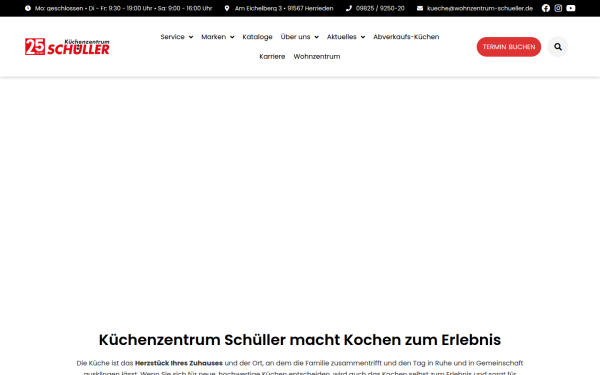
Task: Open the Facebook page icon
Action: click(x=546, y=8)
